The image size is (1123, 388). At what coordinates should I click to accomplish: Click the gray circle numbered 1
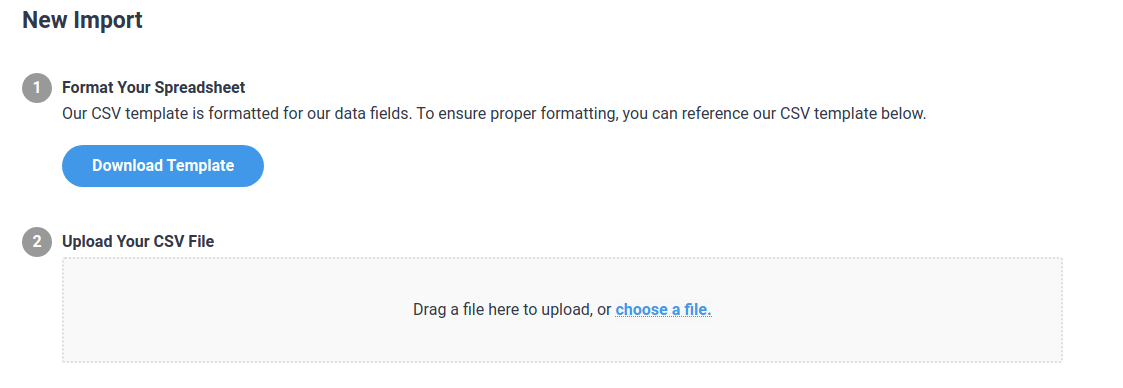(x=37, y=88)
